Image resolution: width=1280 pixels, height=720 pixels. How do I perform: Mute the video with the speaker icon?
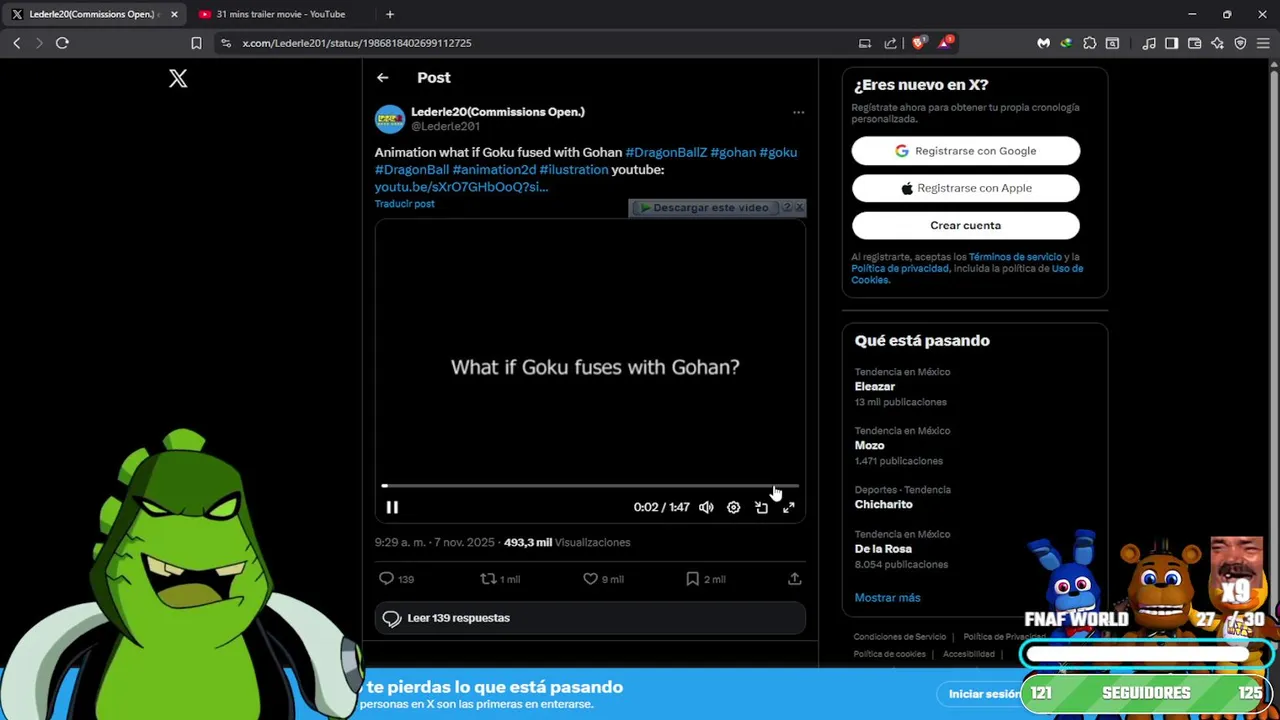[706, 507]
